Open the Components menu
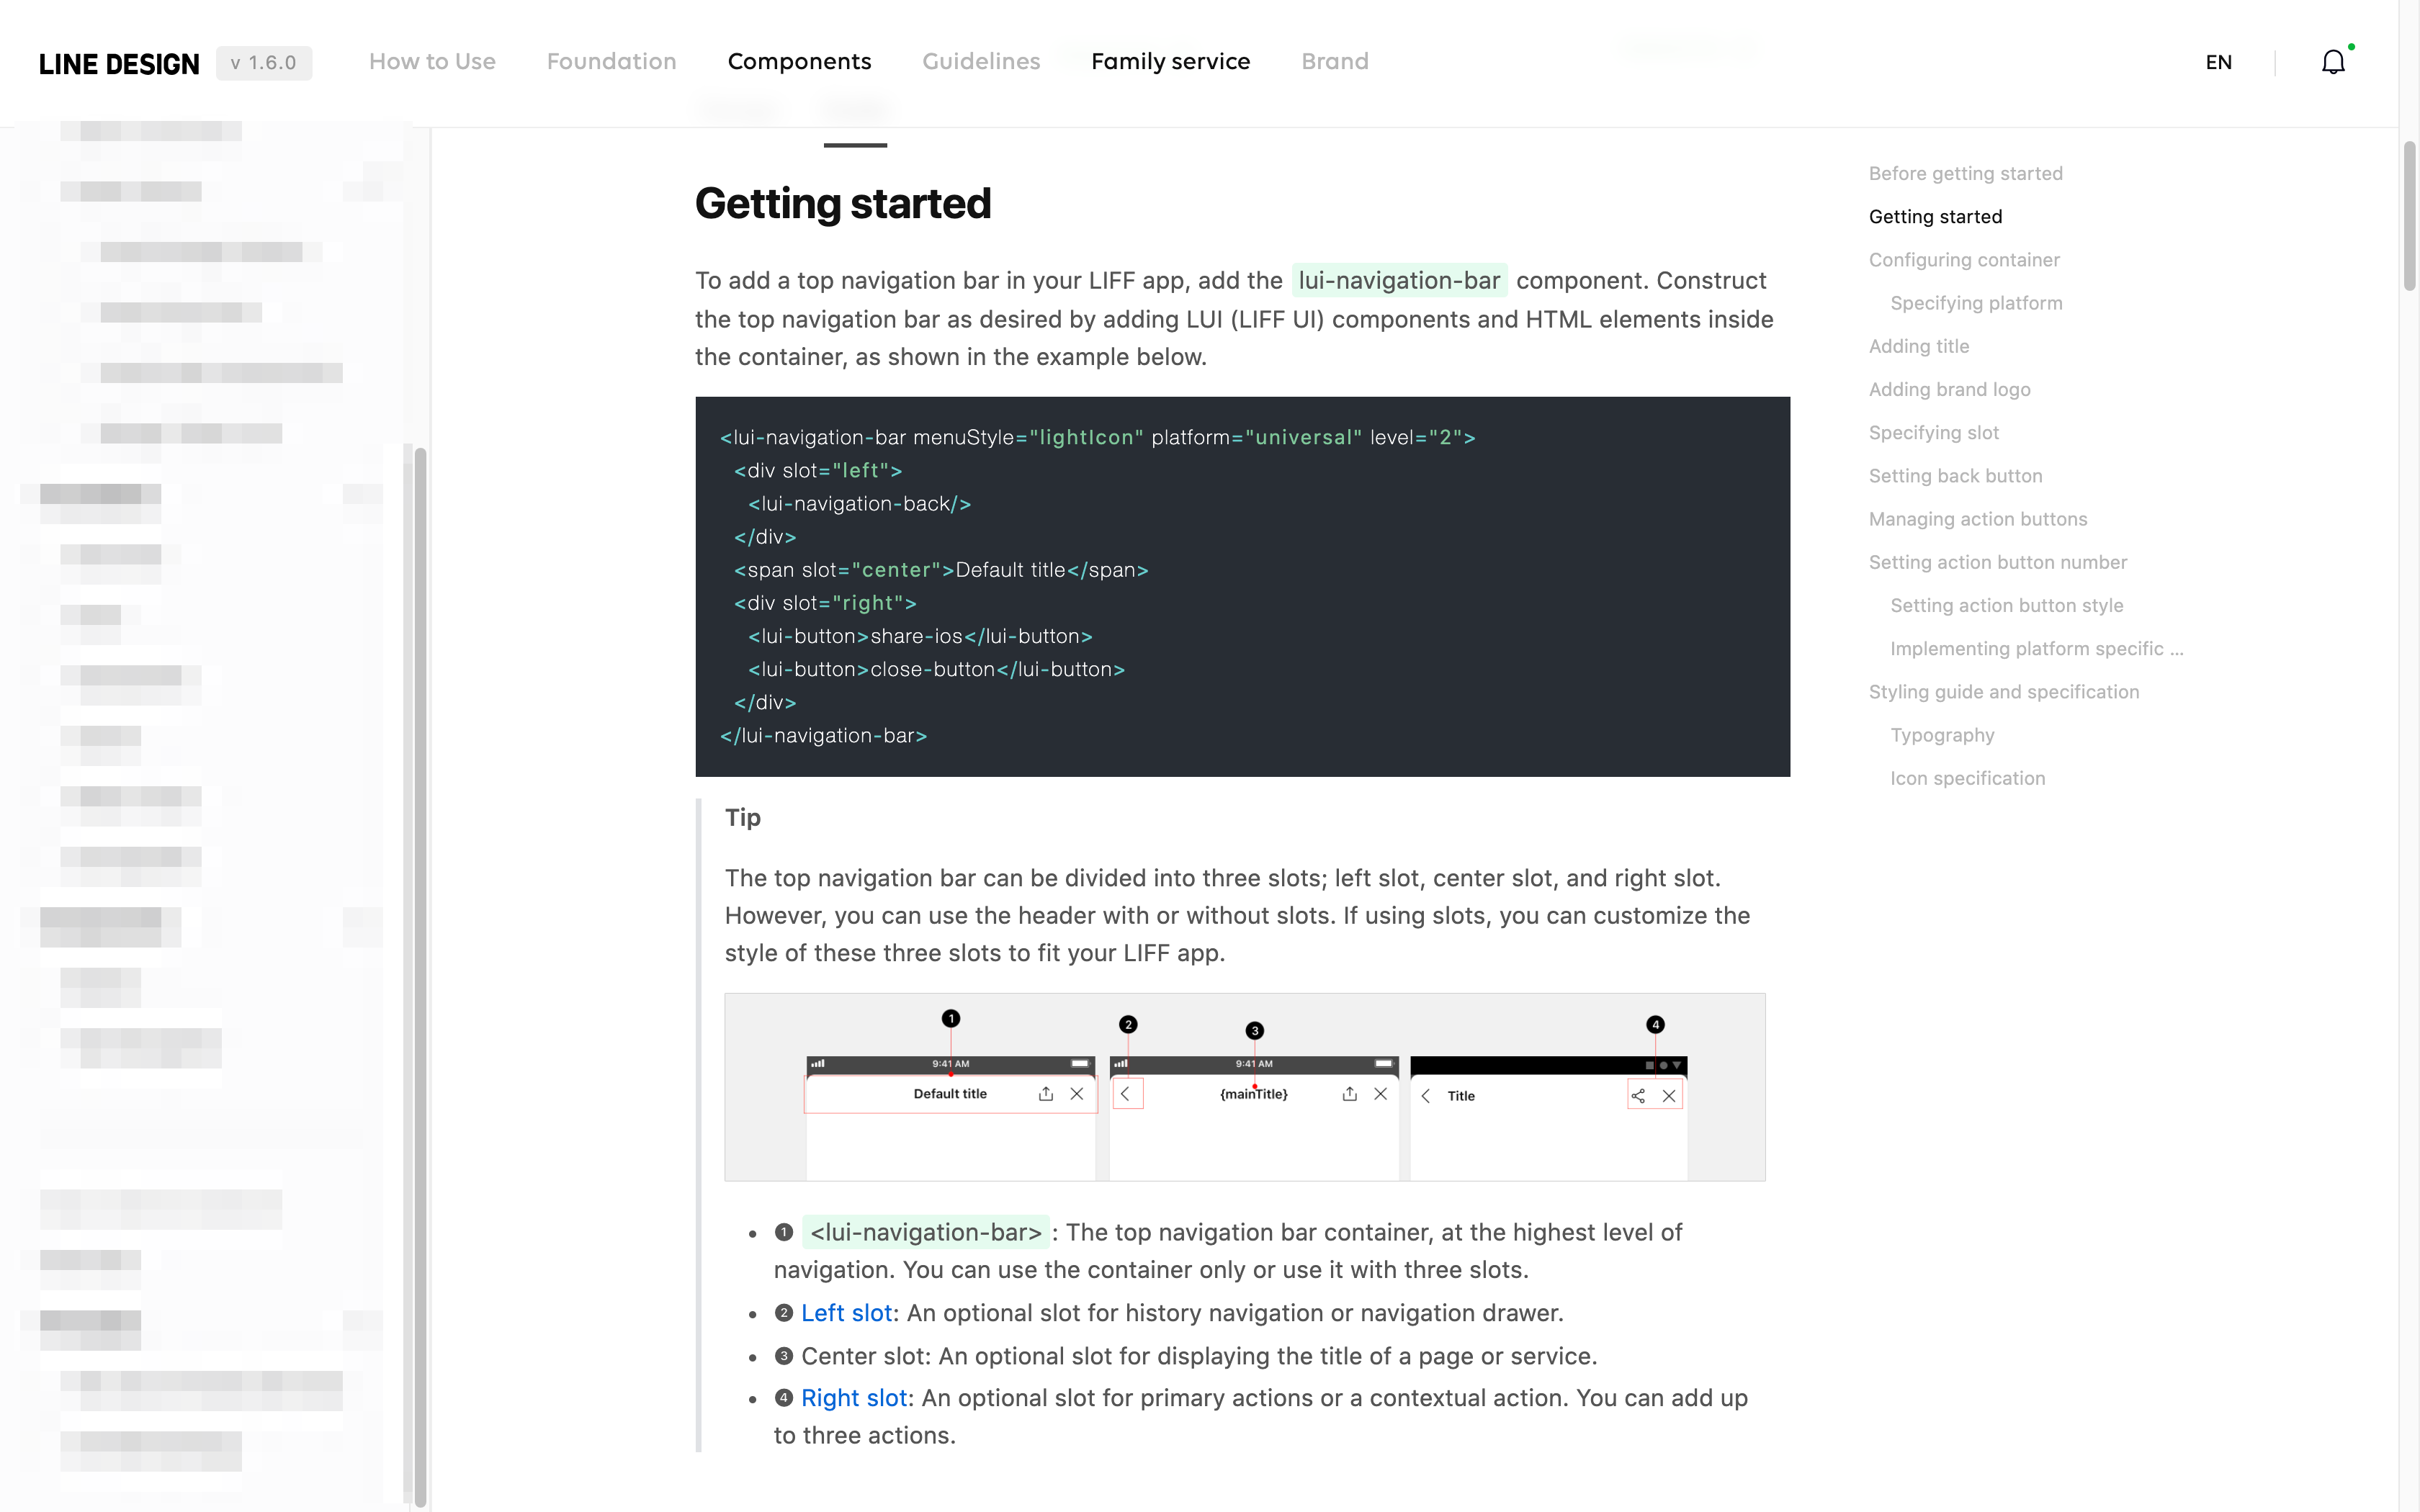 [x=799, y=62]
